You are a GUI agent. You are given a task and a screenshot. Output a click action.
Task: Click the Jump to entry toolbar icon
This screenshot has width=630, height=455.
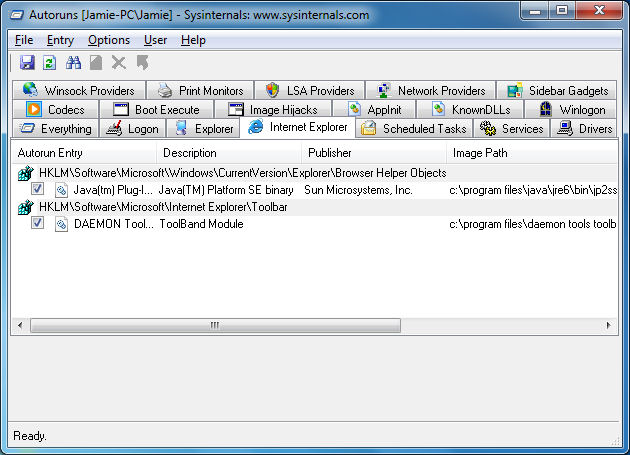coord(142,63)
